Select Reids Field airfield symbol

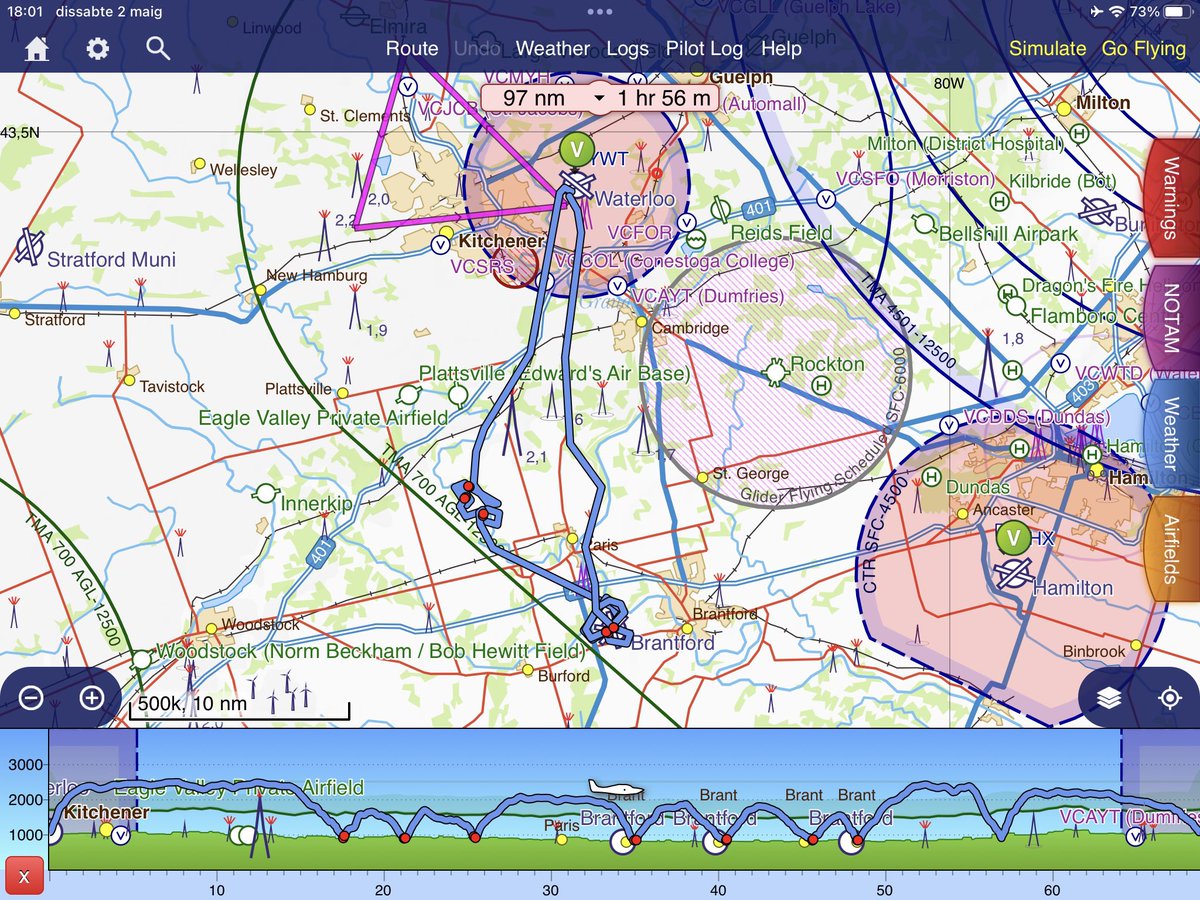point(720,210)
